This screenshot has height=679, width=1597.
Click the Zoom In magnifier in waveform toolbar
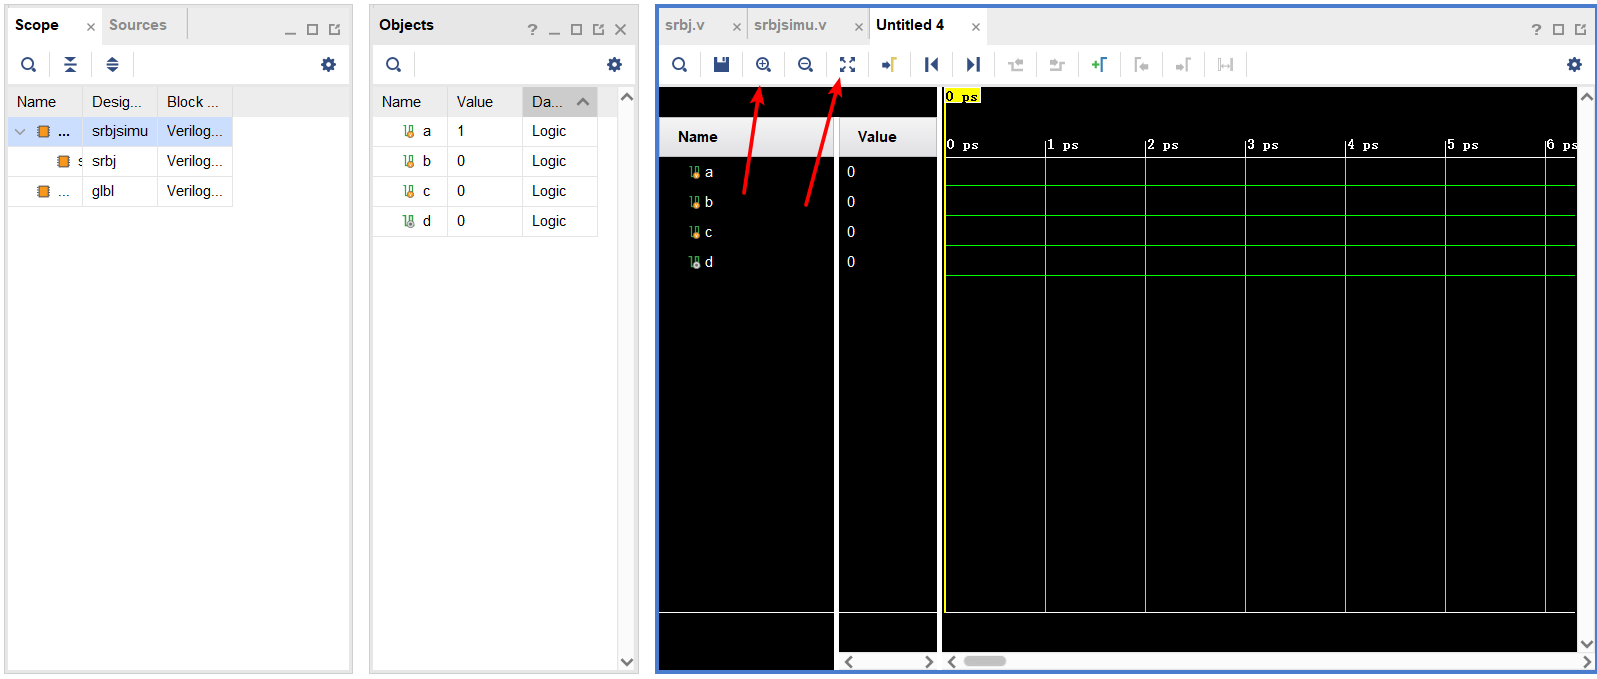pos(763,65)
